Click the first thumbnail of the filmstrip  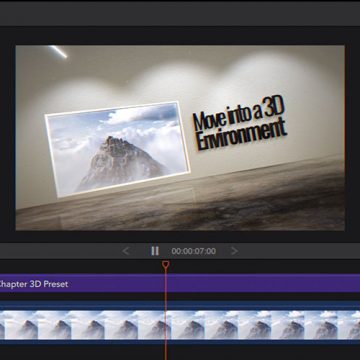point(2,325)
